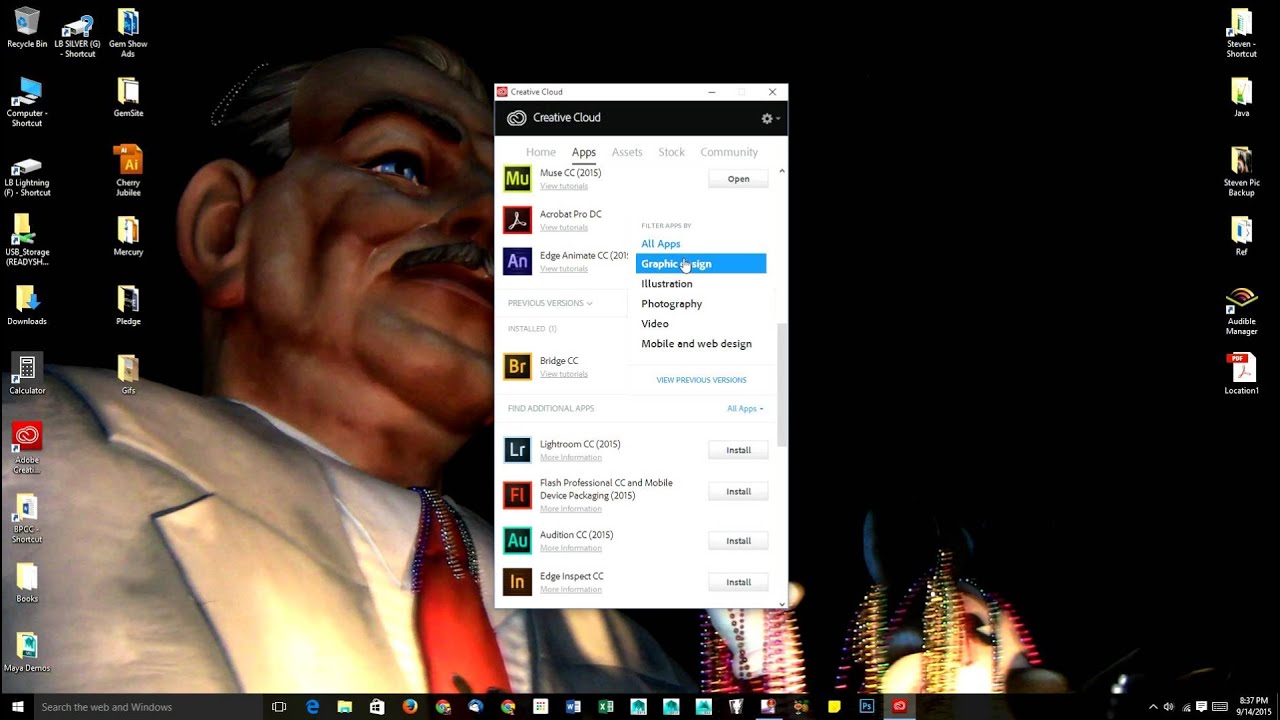Open Microsoft Edge from the taskbar
The width and height of the screenshot is (1280, 720).
pyautogui.click(x=312, y=707)
